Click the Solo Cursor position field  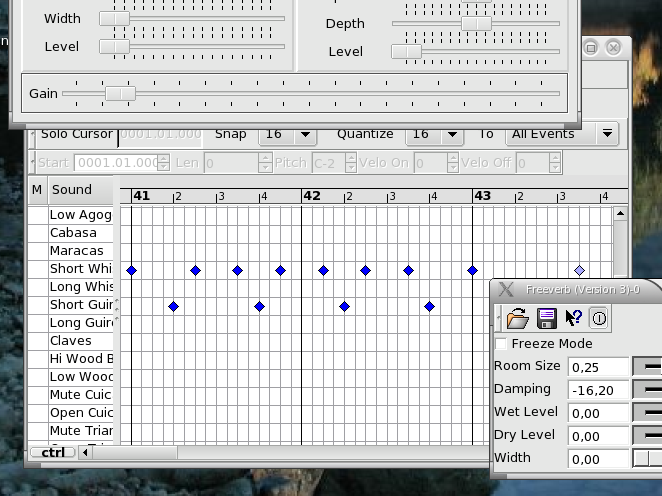click(x=160, y=134)
